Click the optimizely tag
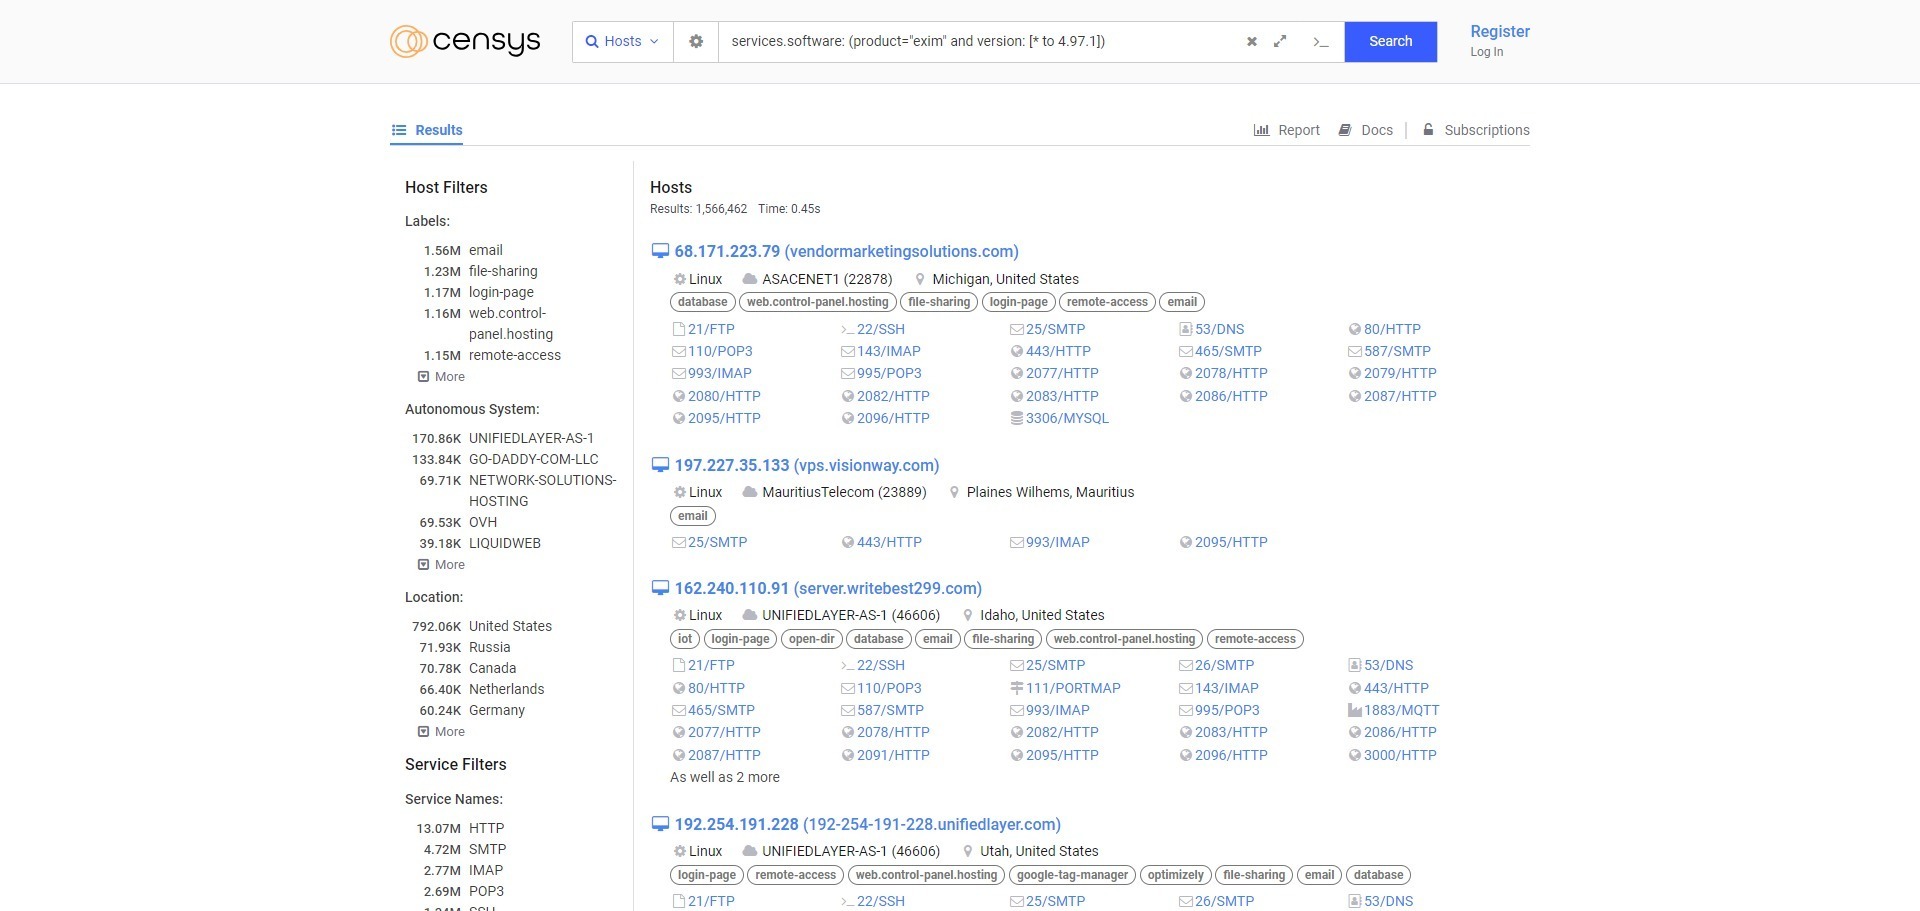The image size is (1920, 911). pos(1175,875)
